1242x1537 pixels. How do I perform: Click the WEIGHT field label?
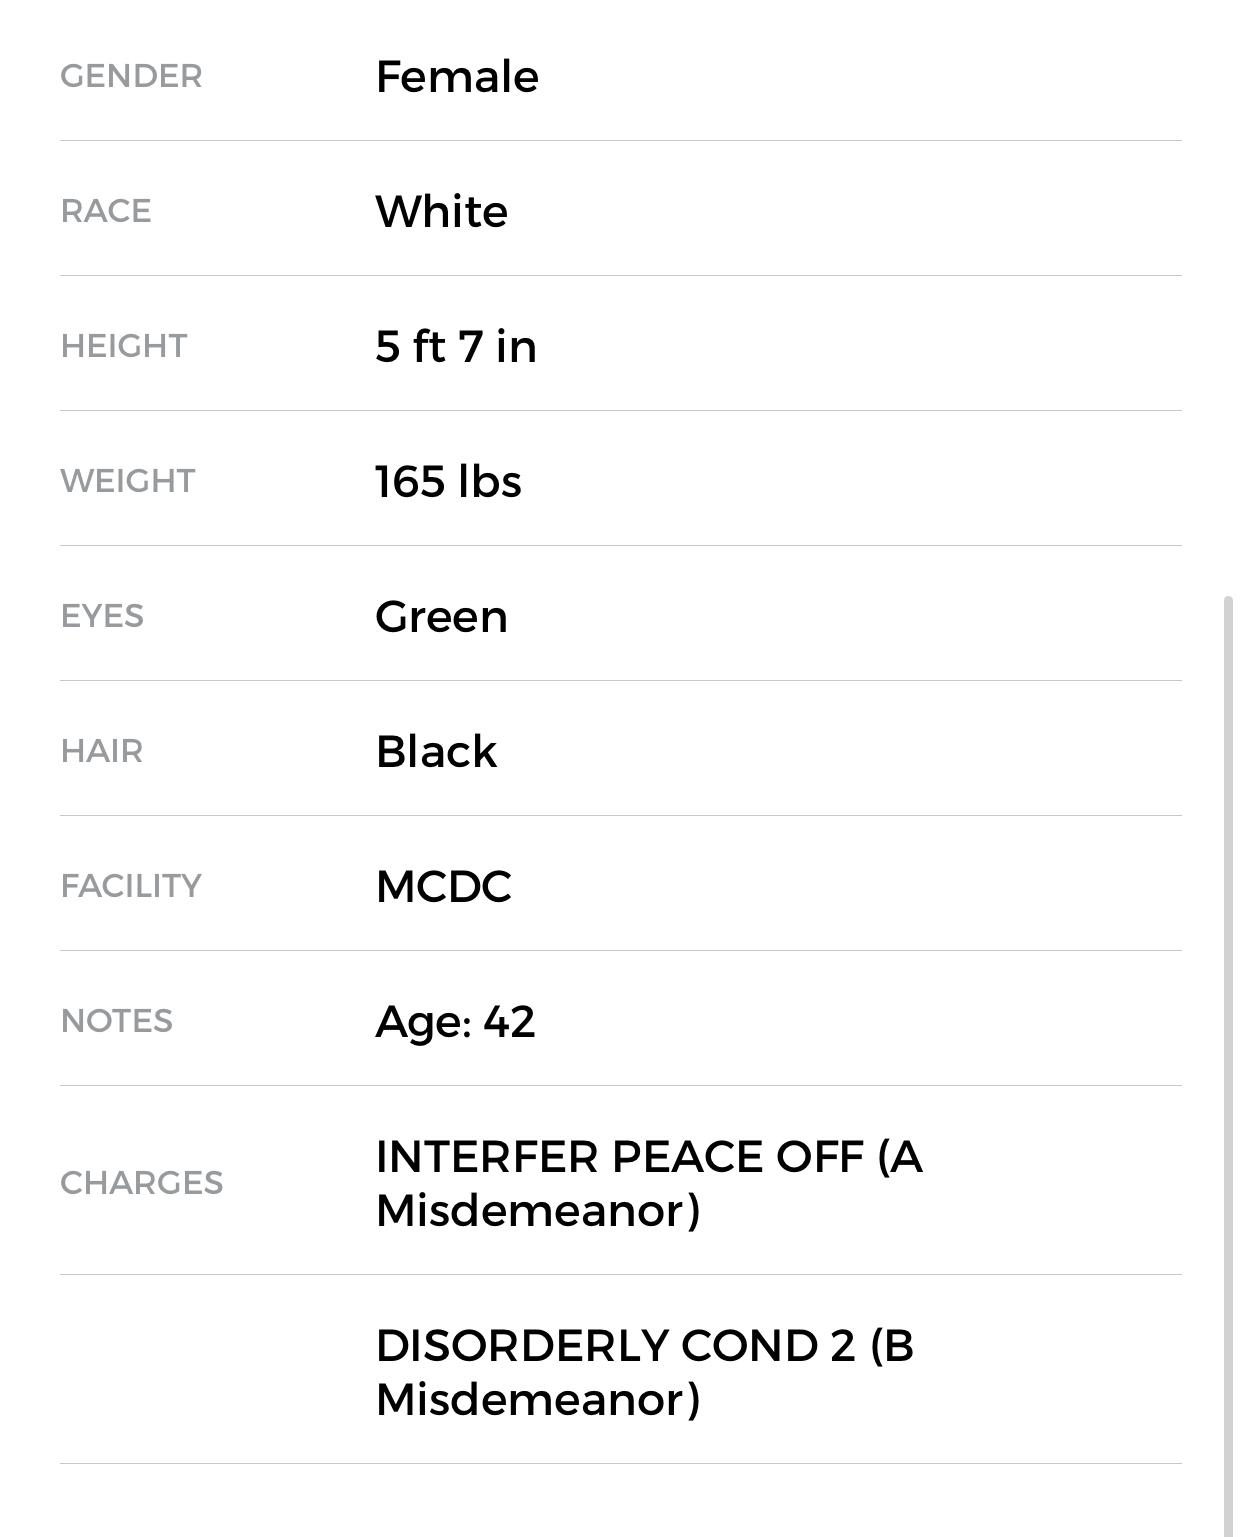click(x=127, y=481)
